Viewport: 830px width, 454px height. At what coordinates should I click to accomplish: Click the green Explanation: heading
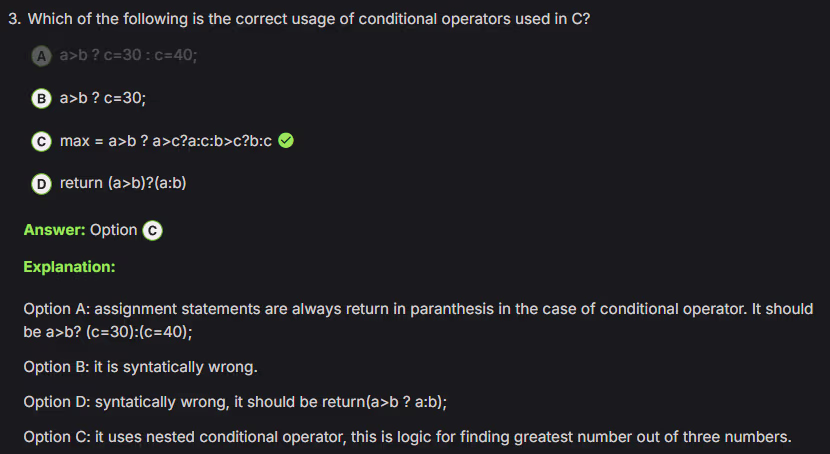click(x=69, y=267)
